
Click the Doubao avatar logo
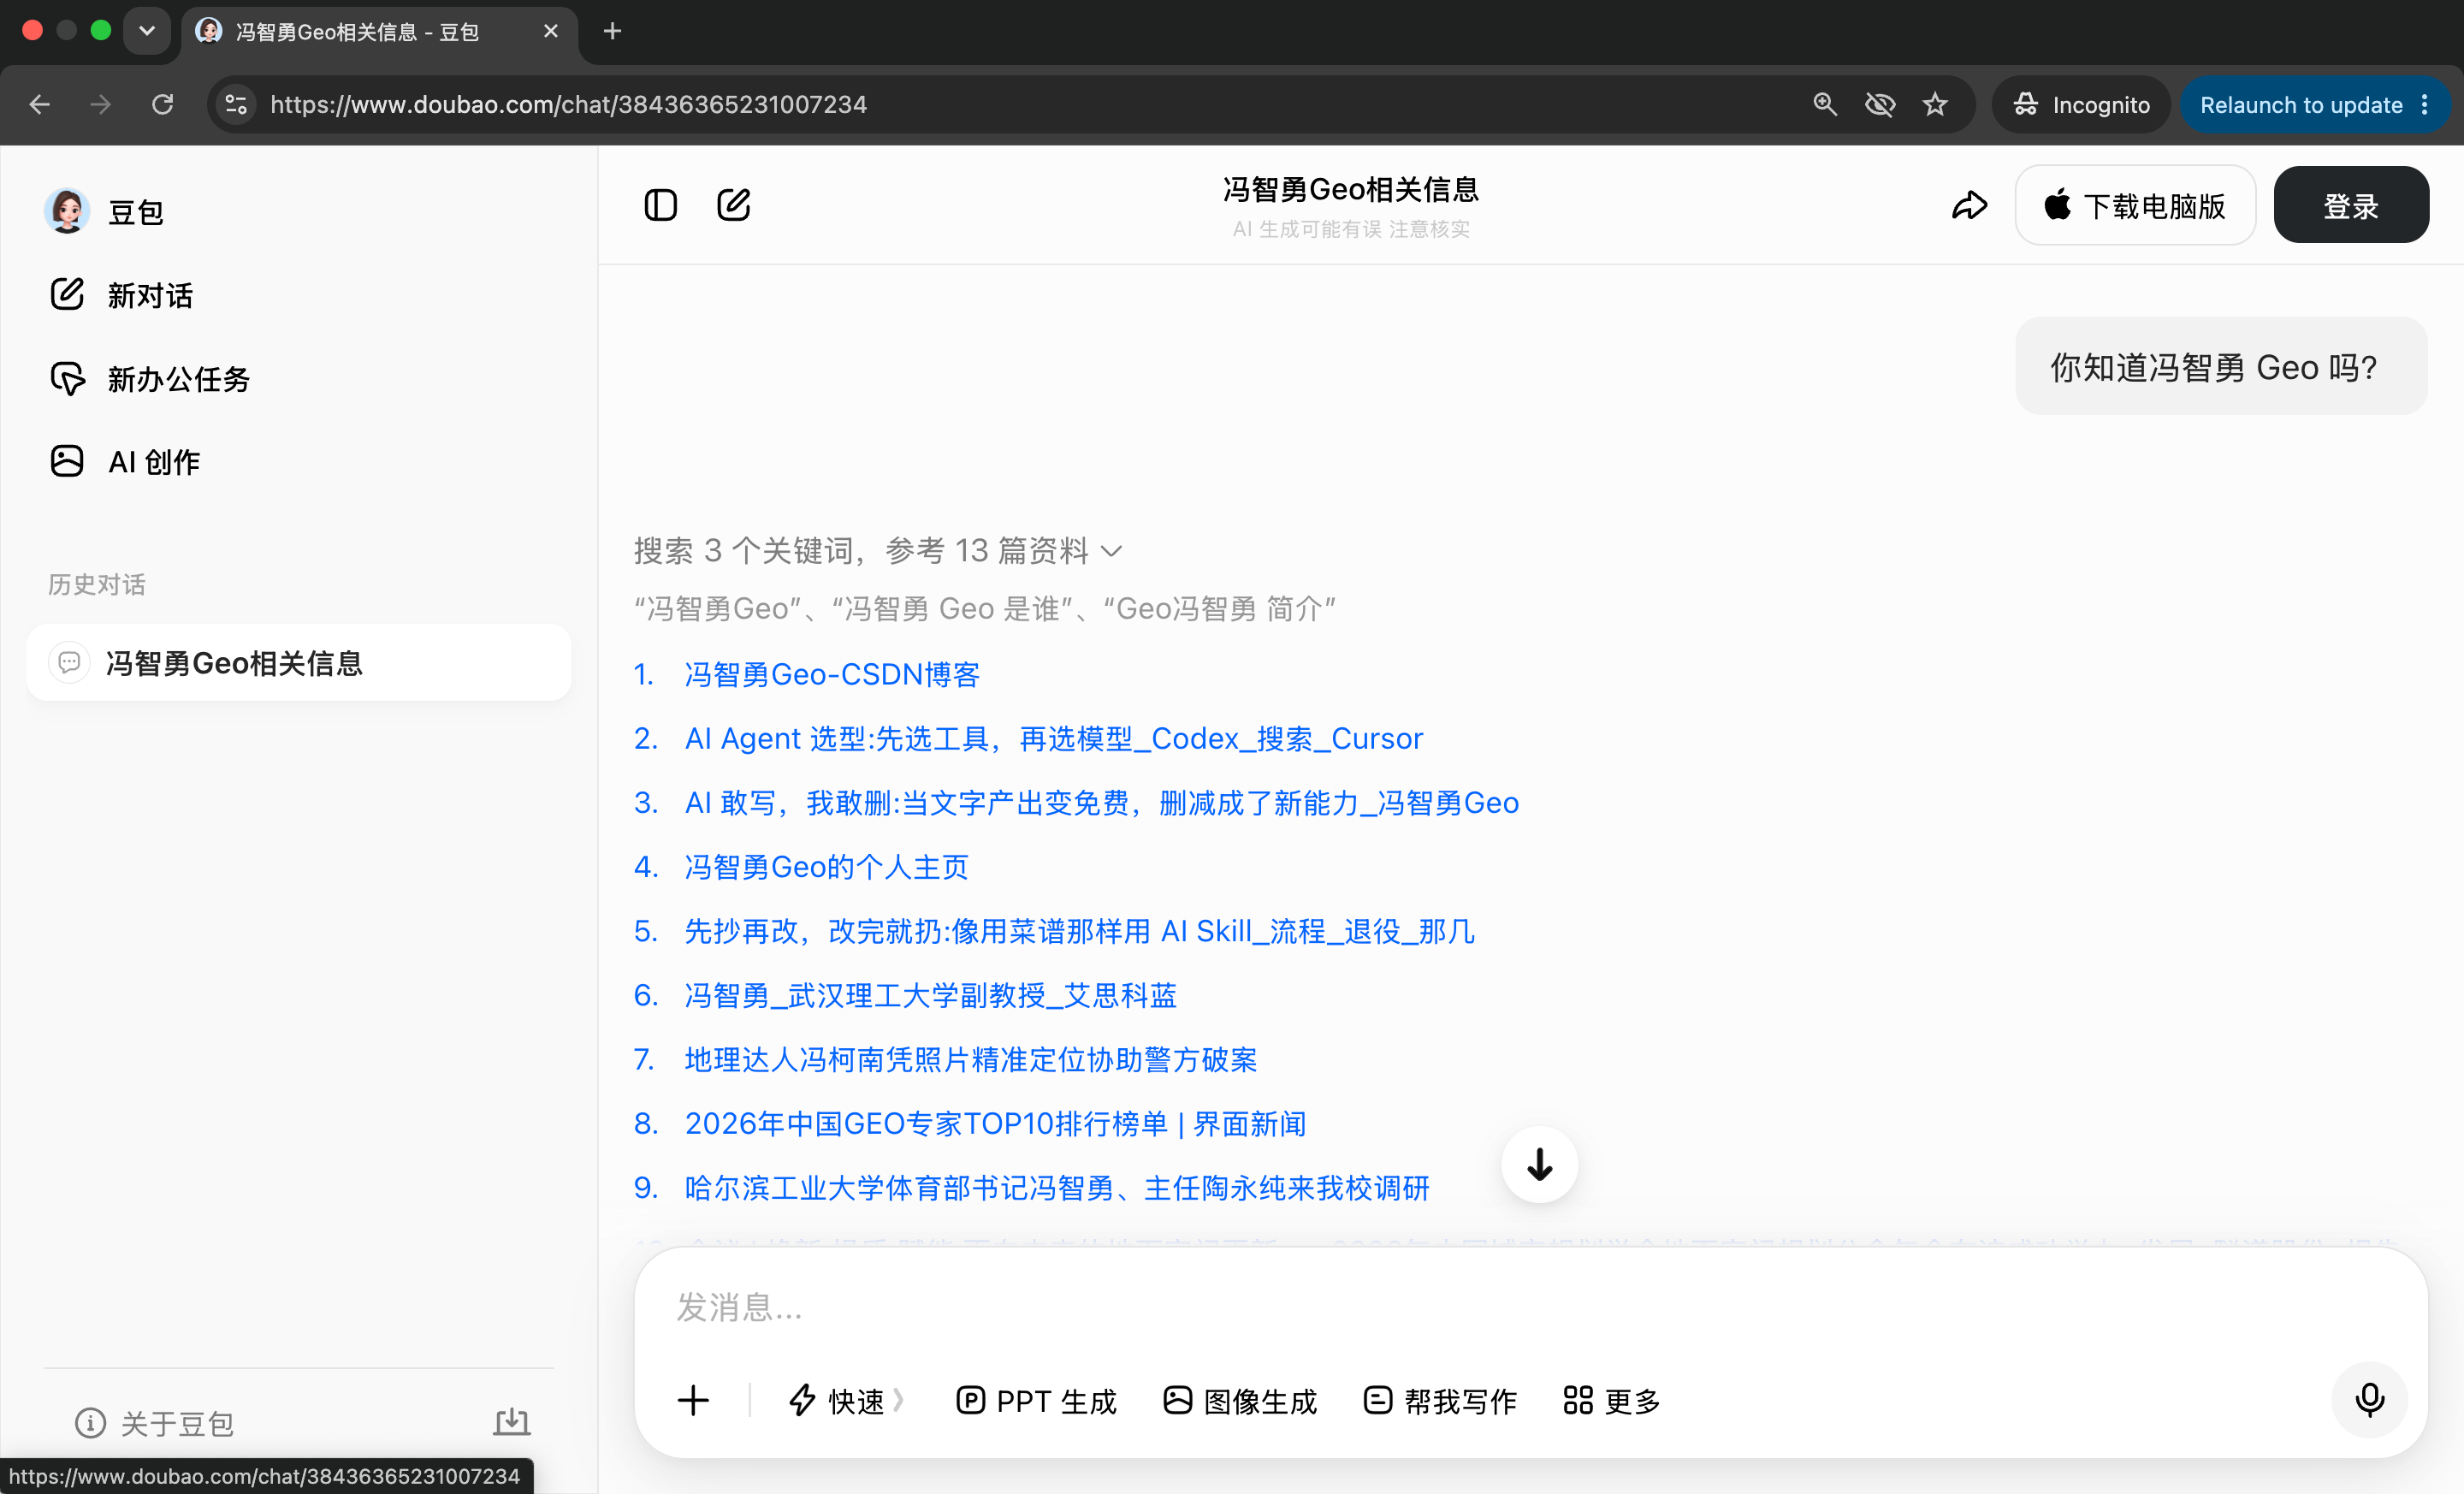67,211
